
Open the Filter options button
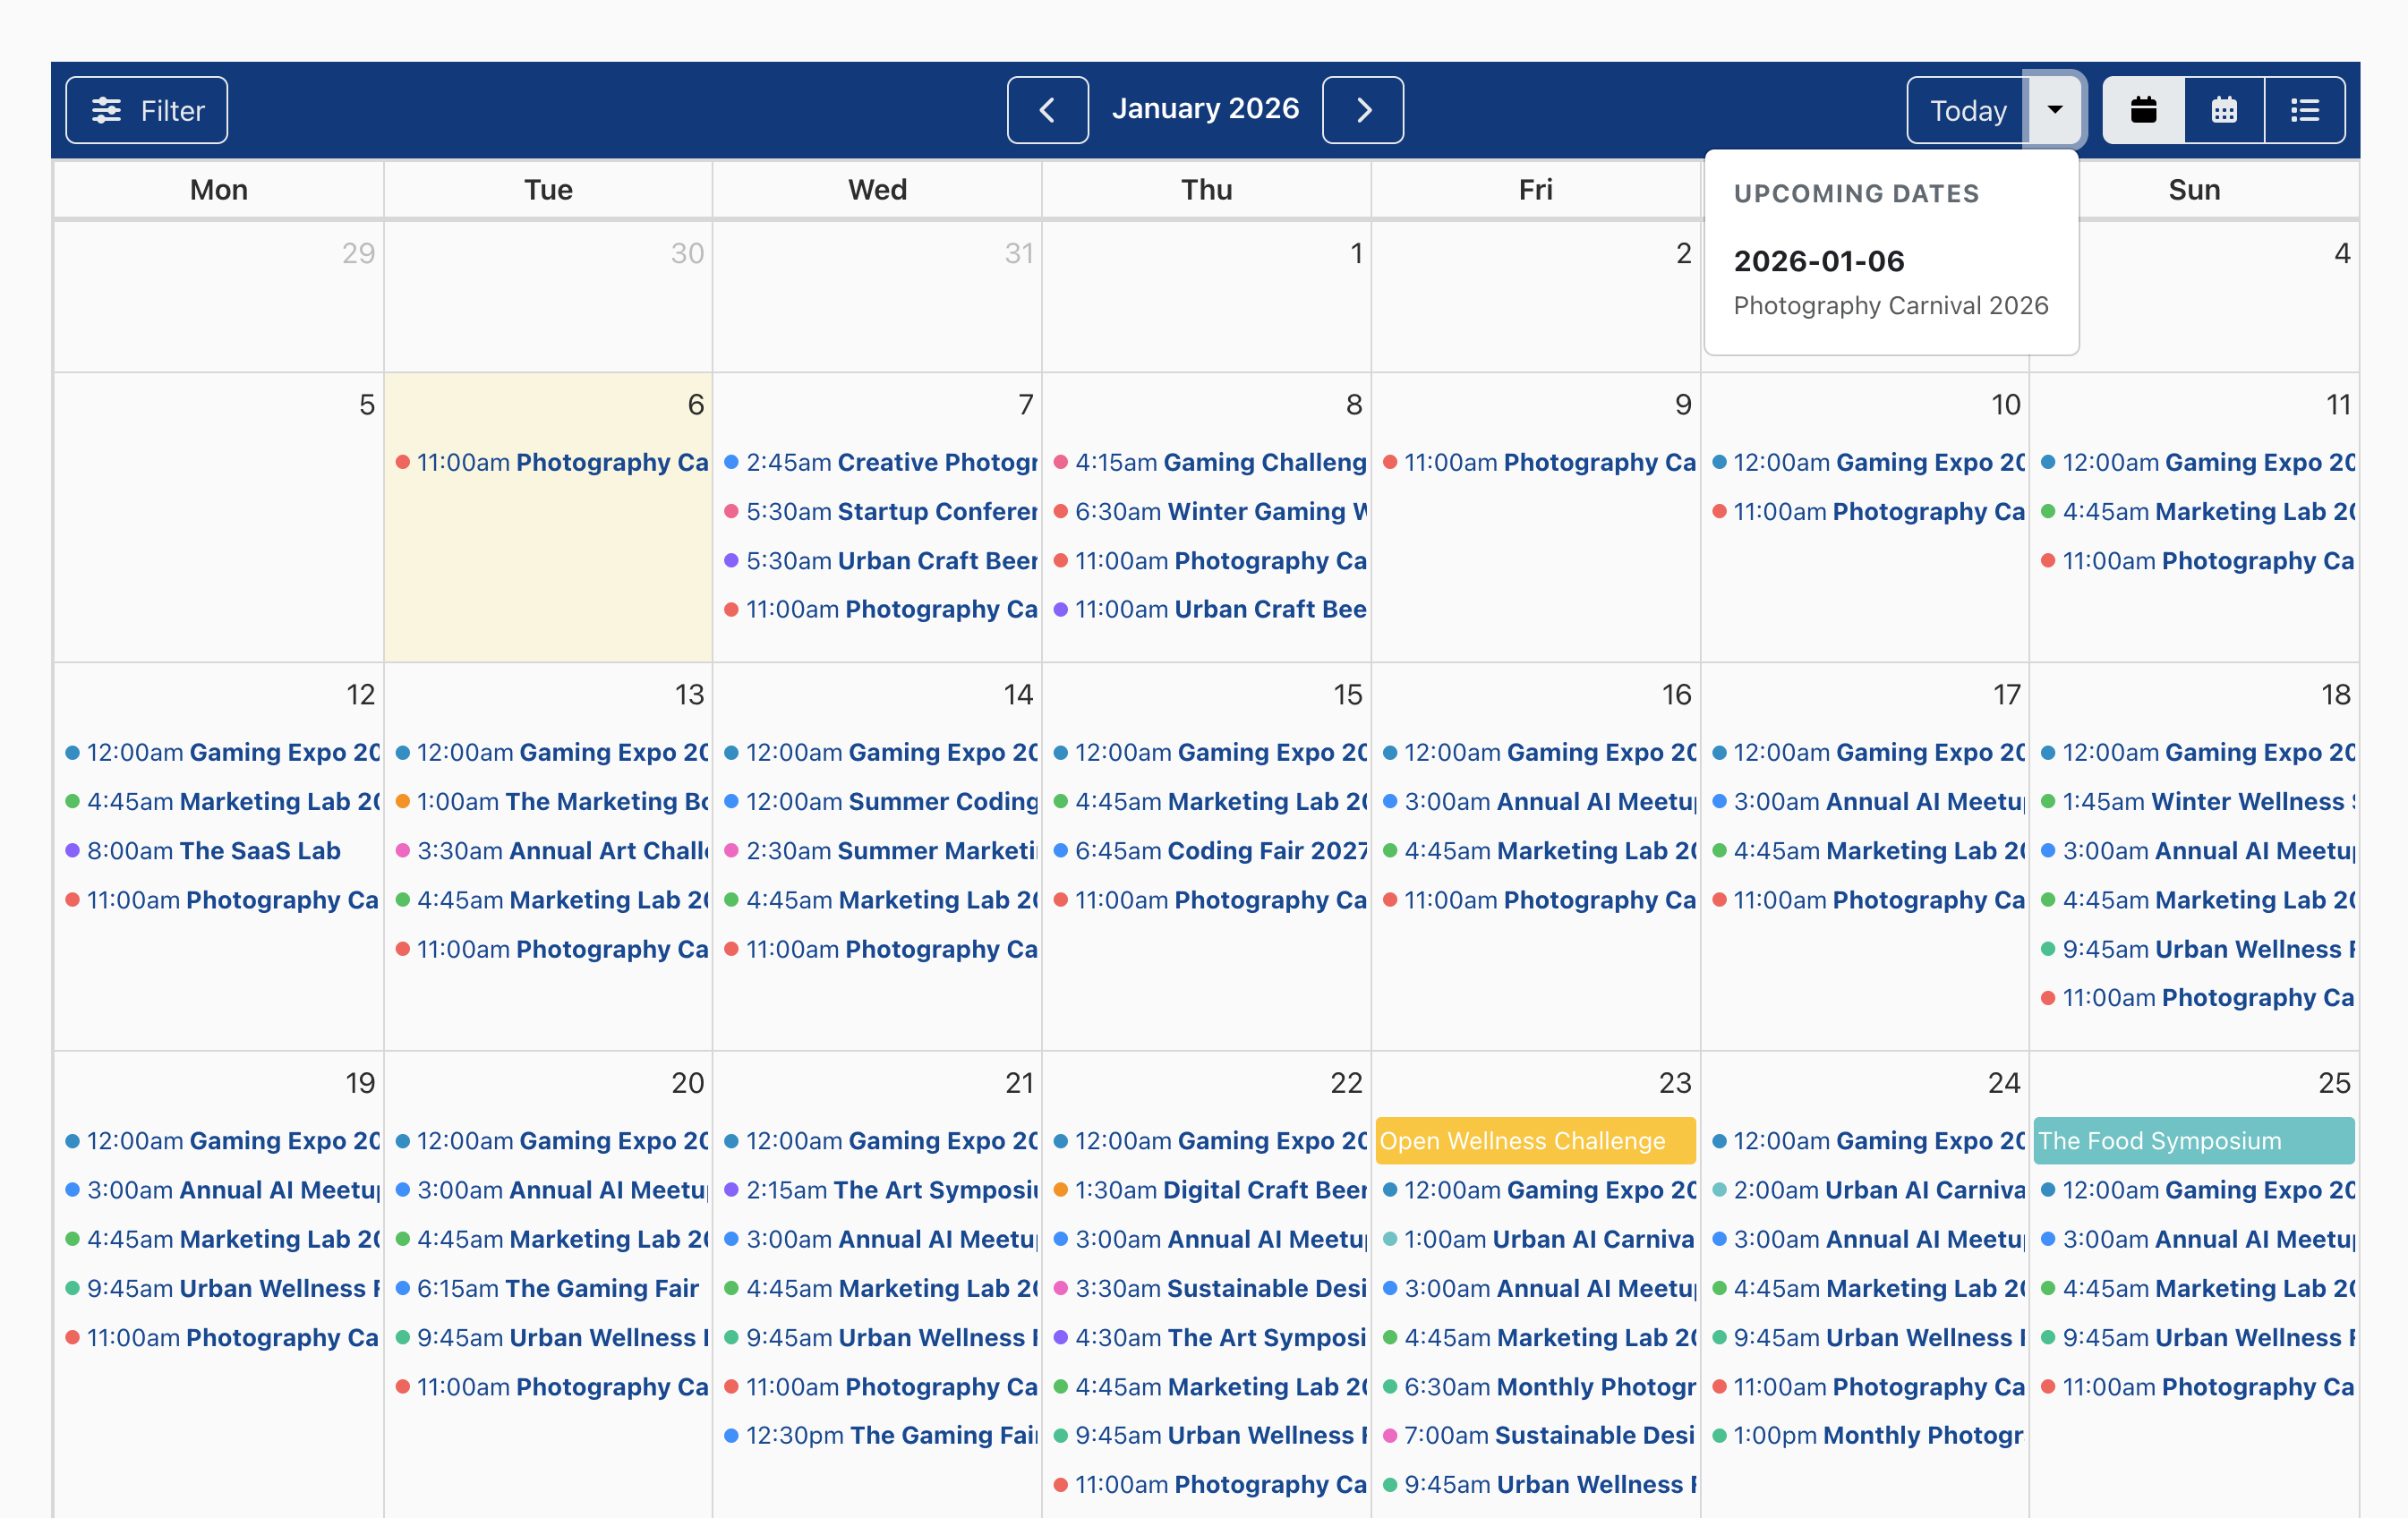click(146, 110)
